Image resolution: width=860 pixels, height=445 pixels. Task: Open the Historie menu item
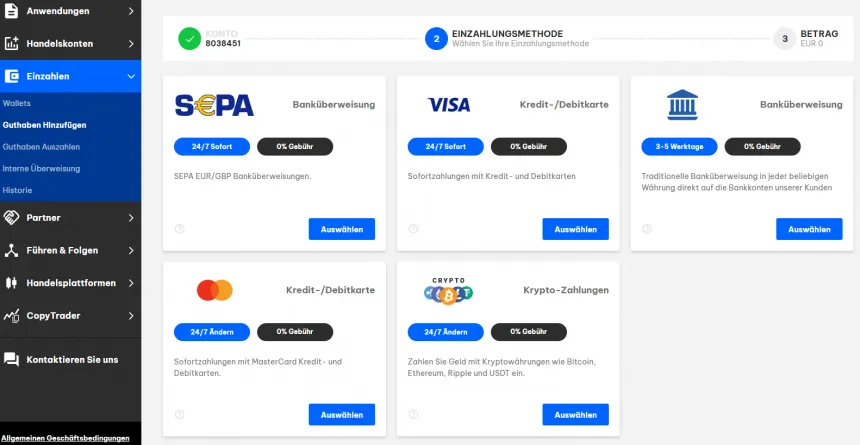tap(18, 190)
